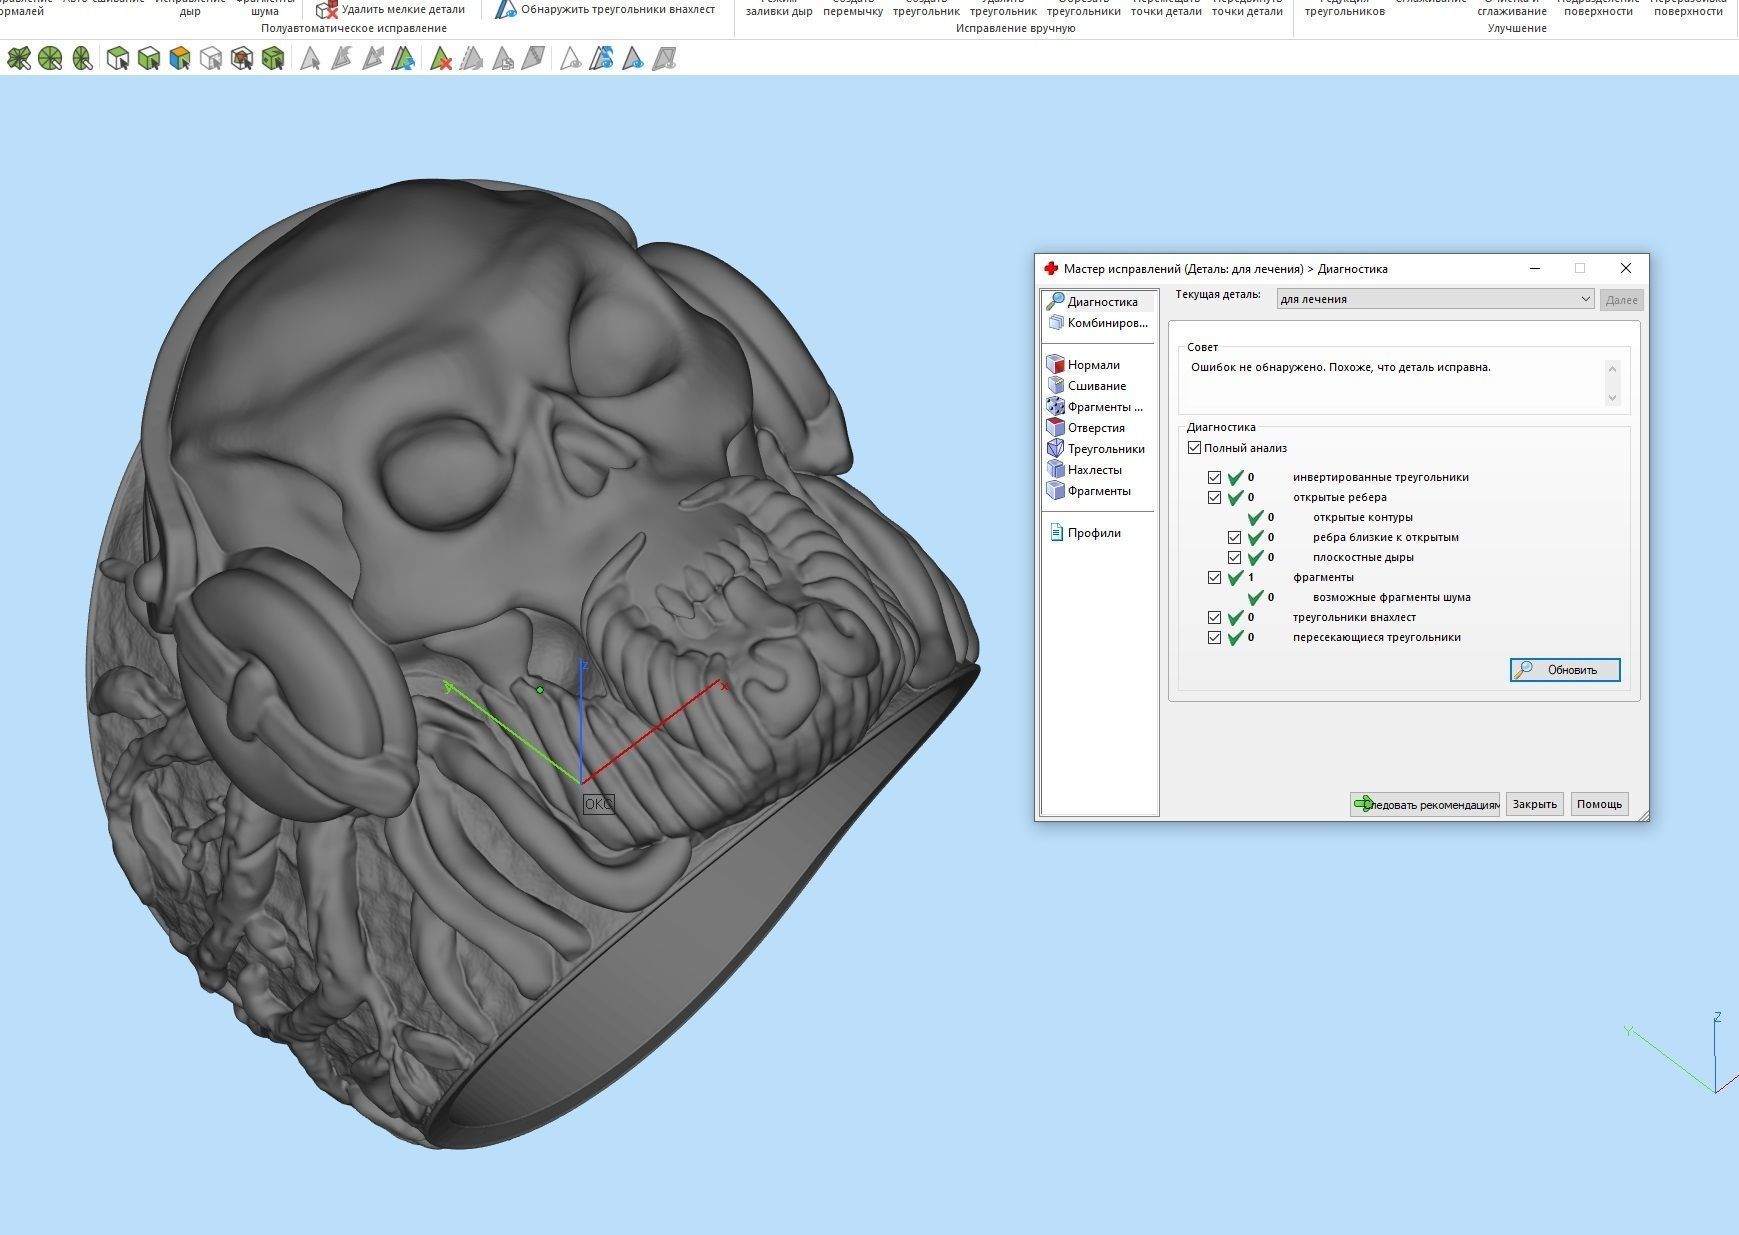The width and height of the screenshot is (1739, 1235).
Task: Click the Закрыть button
Action: (1535, 804)
